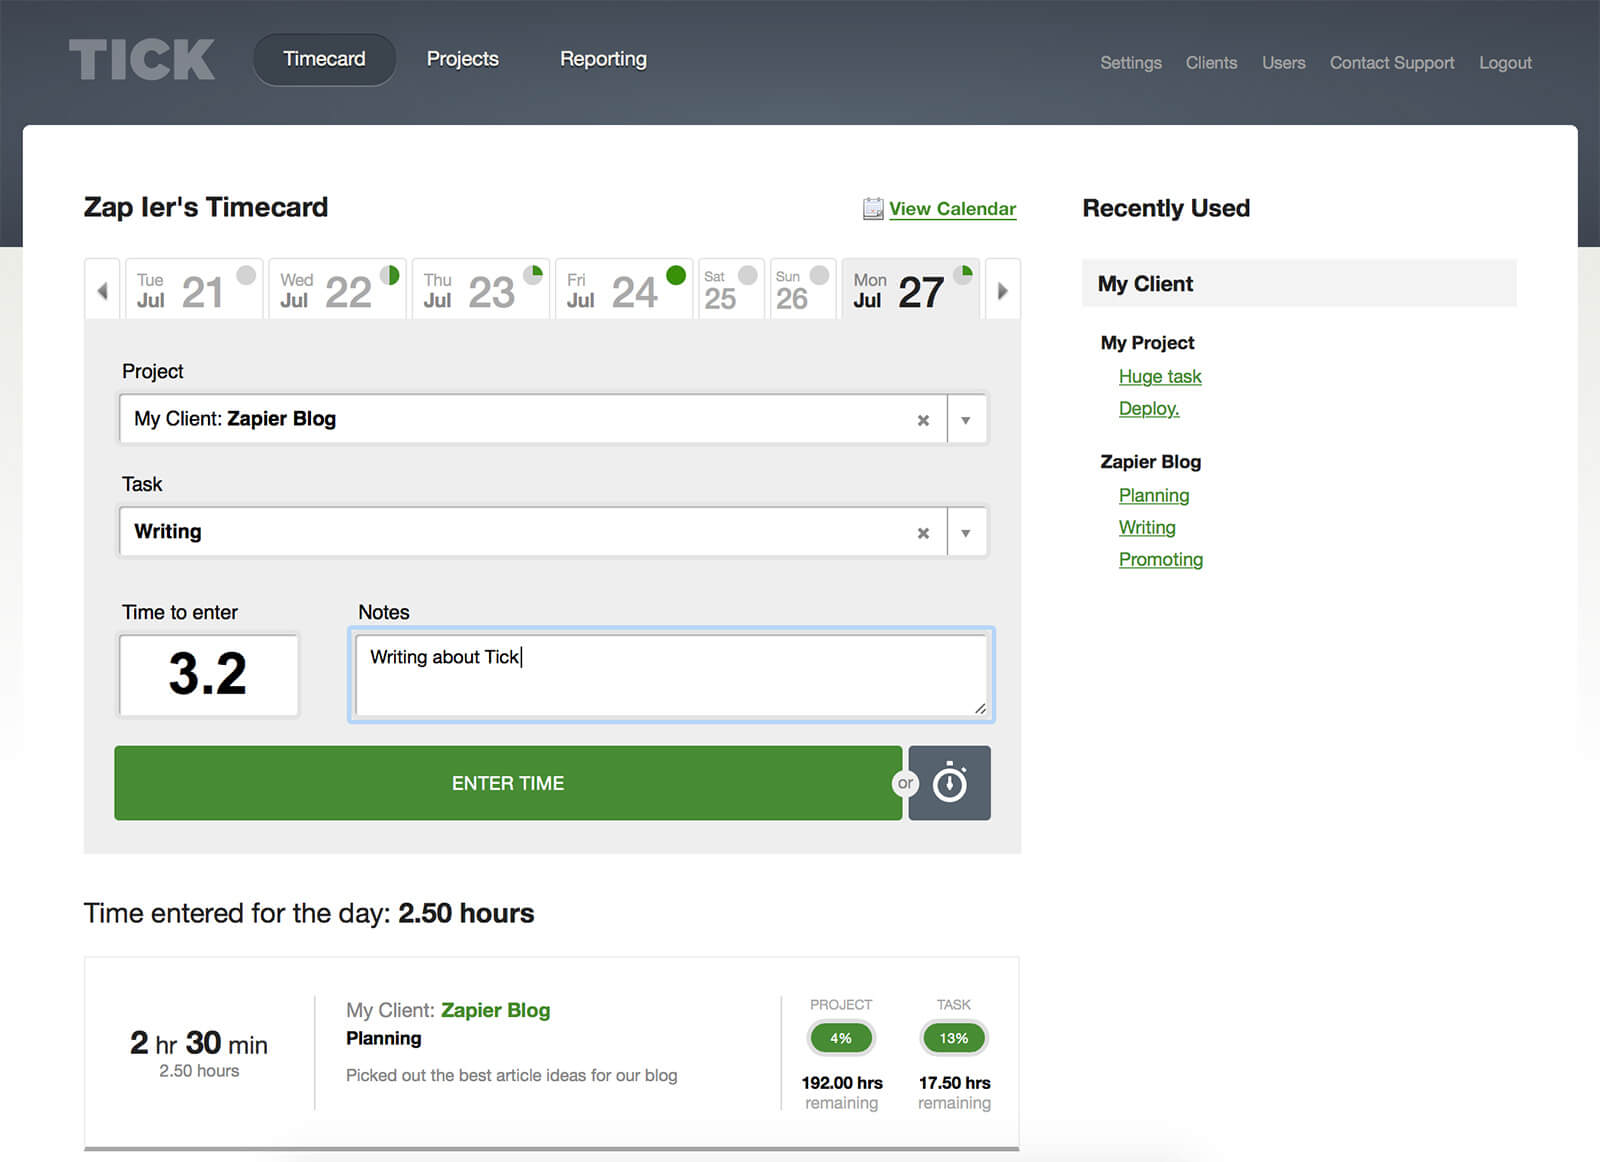The height and width of the screenshot is (1162, 1600).
Task: Open the Task dropdown arrow
Action: [966, 533]
